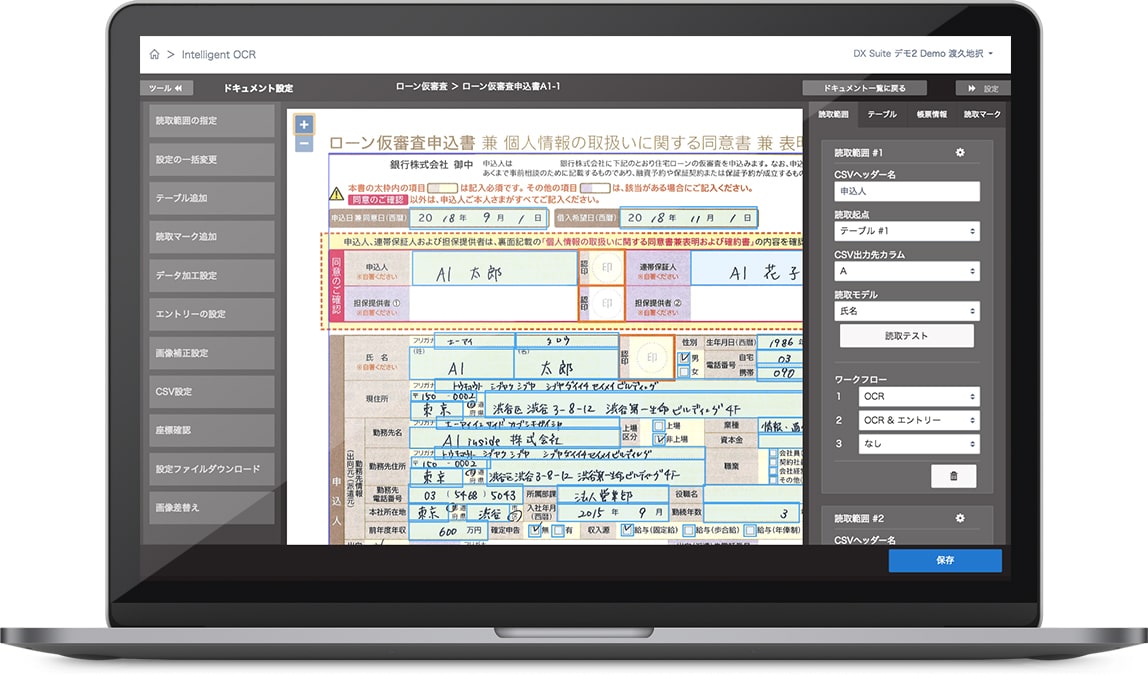This screenshot has width=1148, height=675.
Task: Collapse the 設定 panel with double-arrow button
Action: tap(983, 88)
